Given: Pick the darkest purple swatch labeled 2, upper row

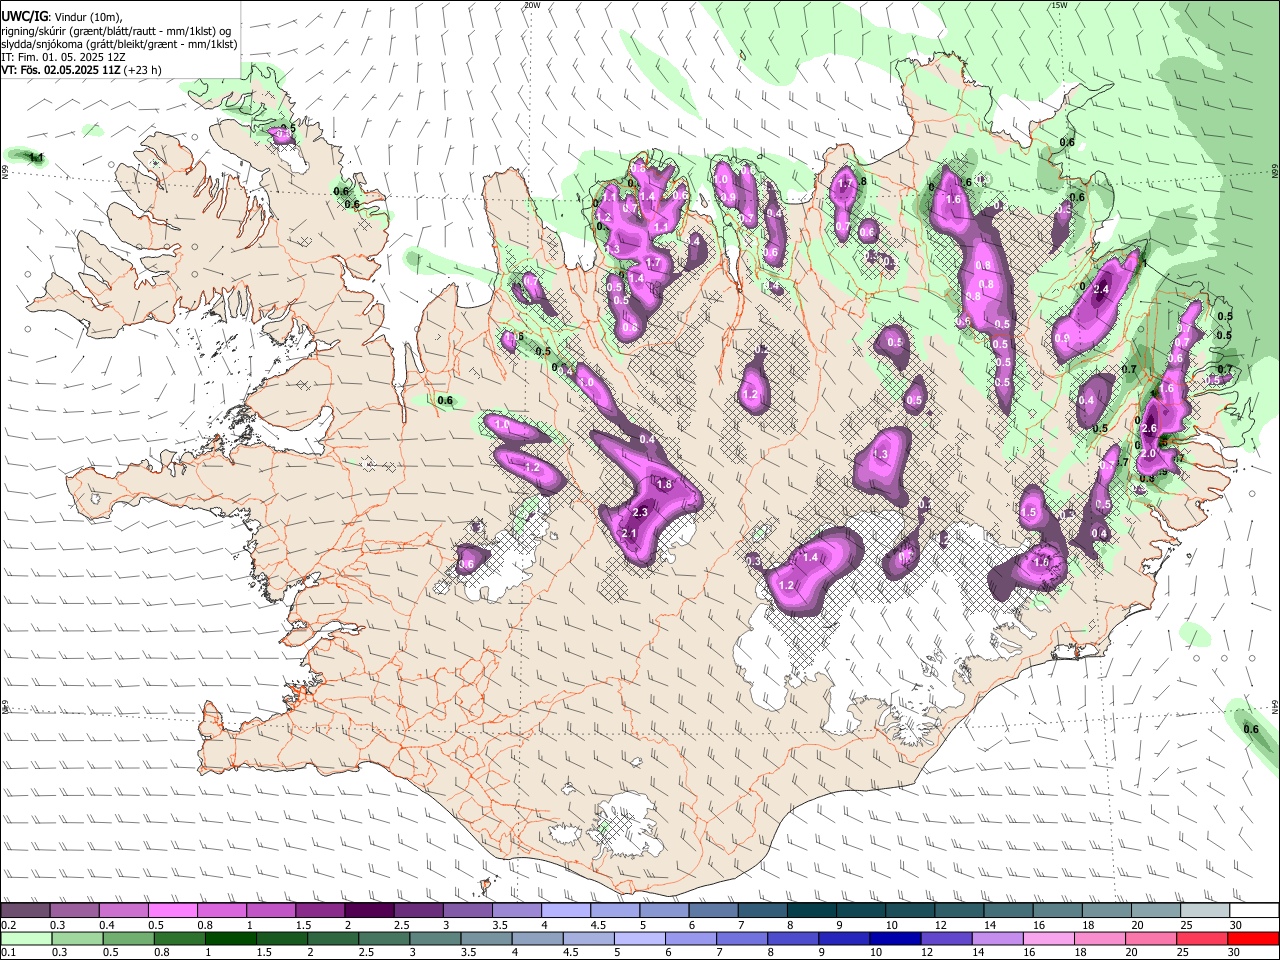Looking at the screenshot, I should point(369,911).
